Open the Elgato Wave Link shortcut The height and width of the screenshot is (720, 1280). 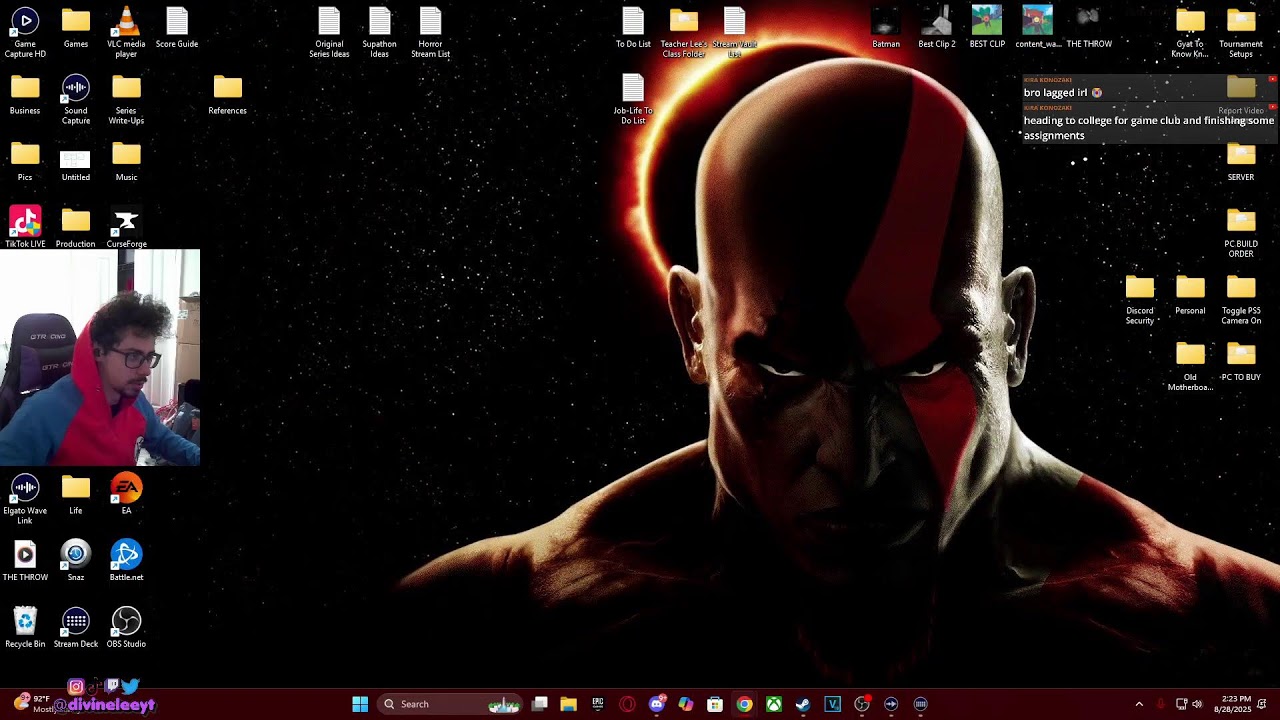coord(25,499)
